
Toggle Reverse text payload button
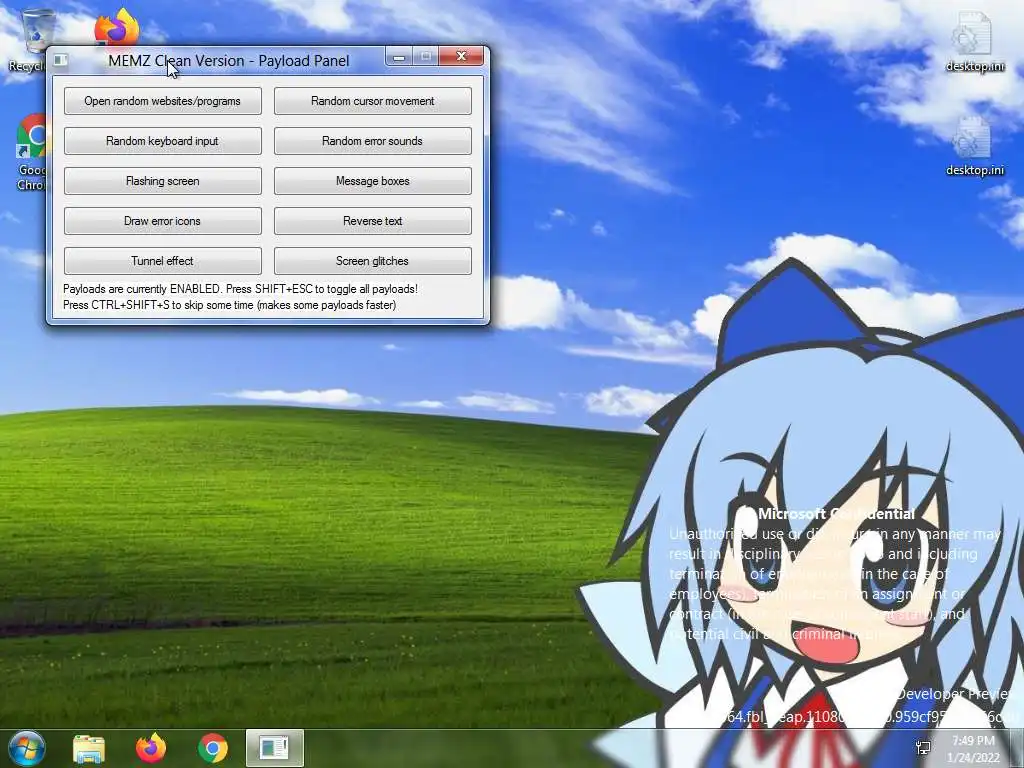(x=372, y=221)
